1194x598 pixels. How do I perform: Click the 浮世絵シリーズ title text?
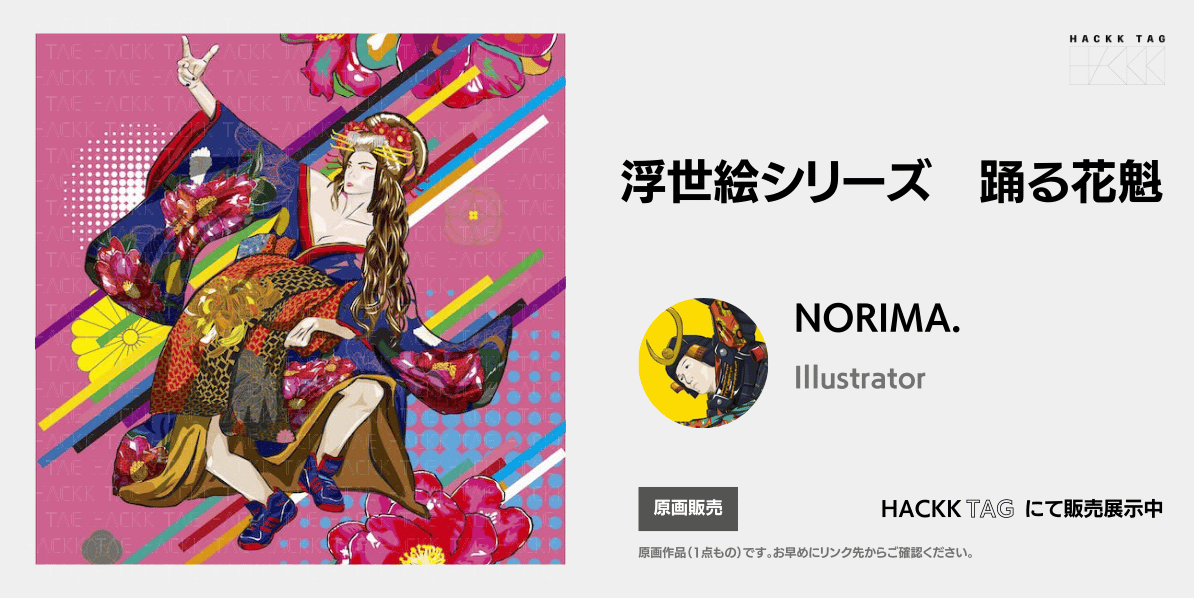point(774,181)
